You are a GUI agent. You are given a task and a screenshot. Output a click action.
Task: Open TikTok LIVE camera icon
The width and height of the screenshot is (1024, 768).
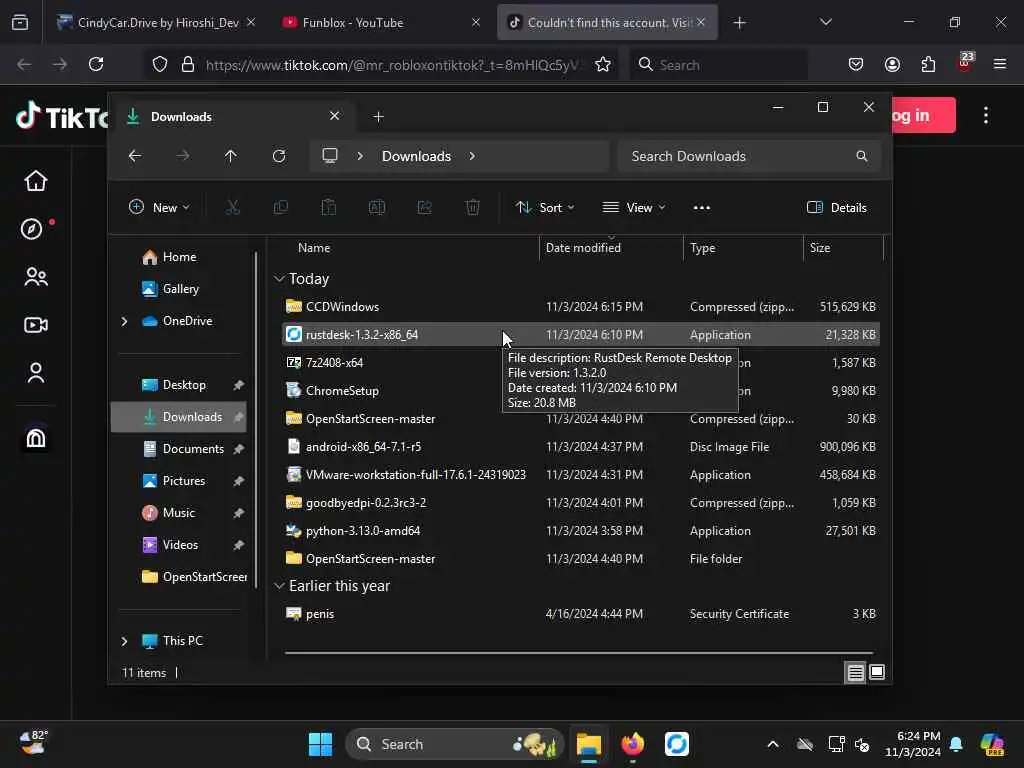[x=36, y=325]
